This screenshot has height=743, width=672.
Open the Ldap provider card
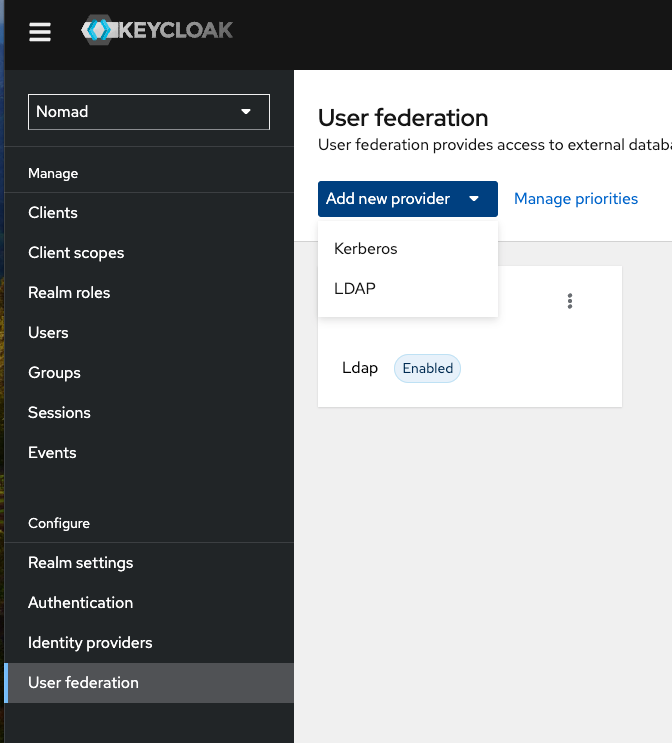(x=360, y=368)
